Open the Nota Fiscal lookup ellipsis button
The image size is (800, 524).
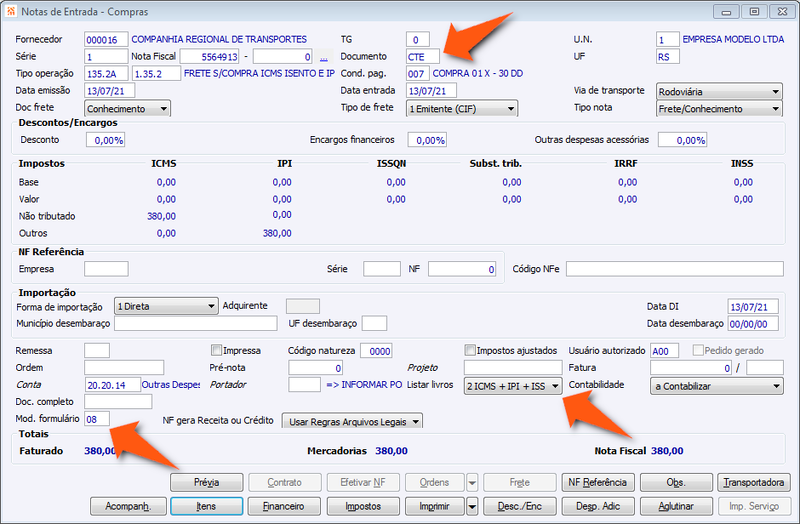coord(323,57)
